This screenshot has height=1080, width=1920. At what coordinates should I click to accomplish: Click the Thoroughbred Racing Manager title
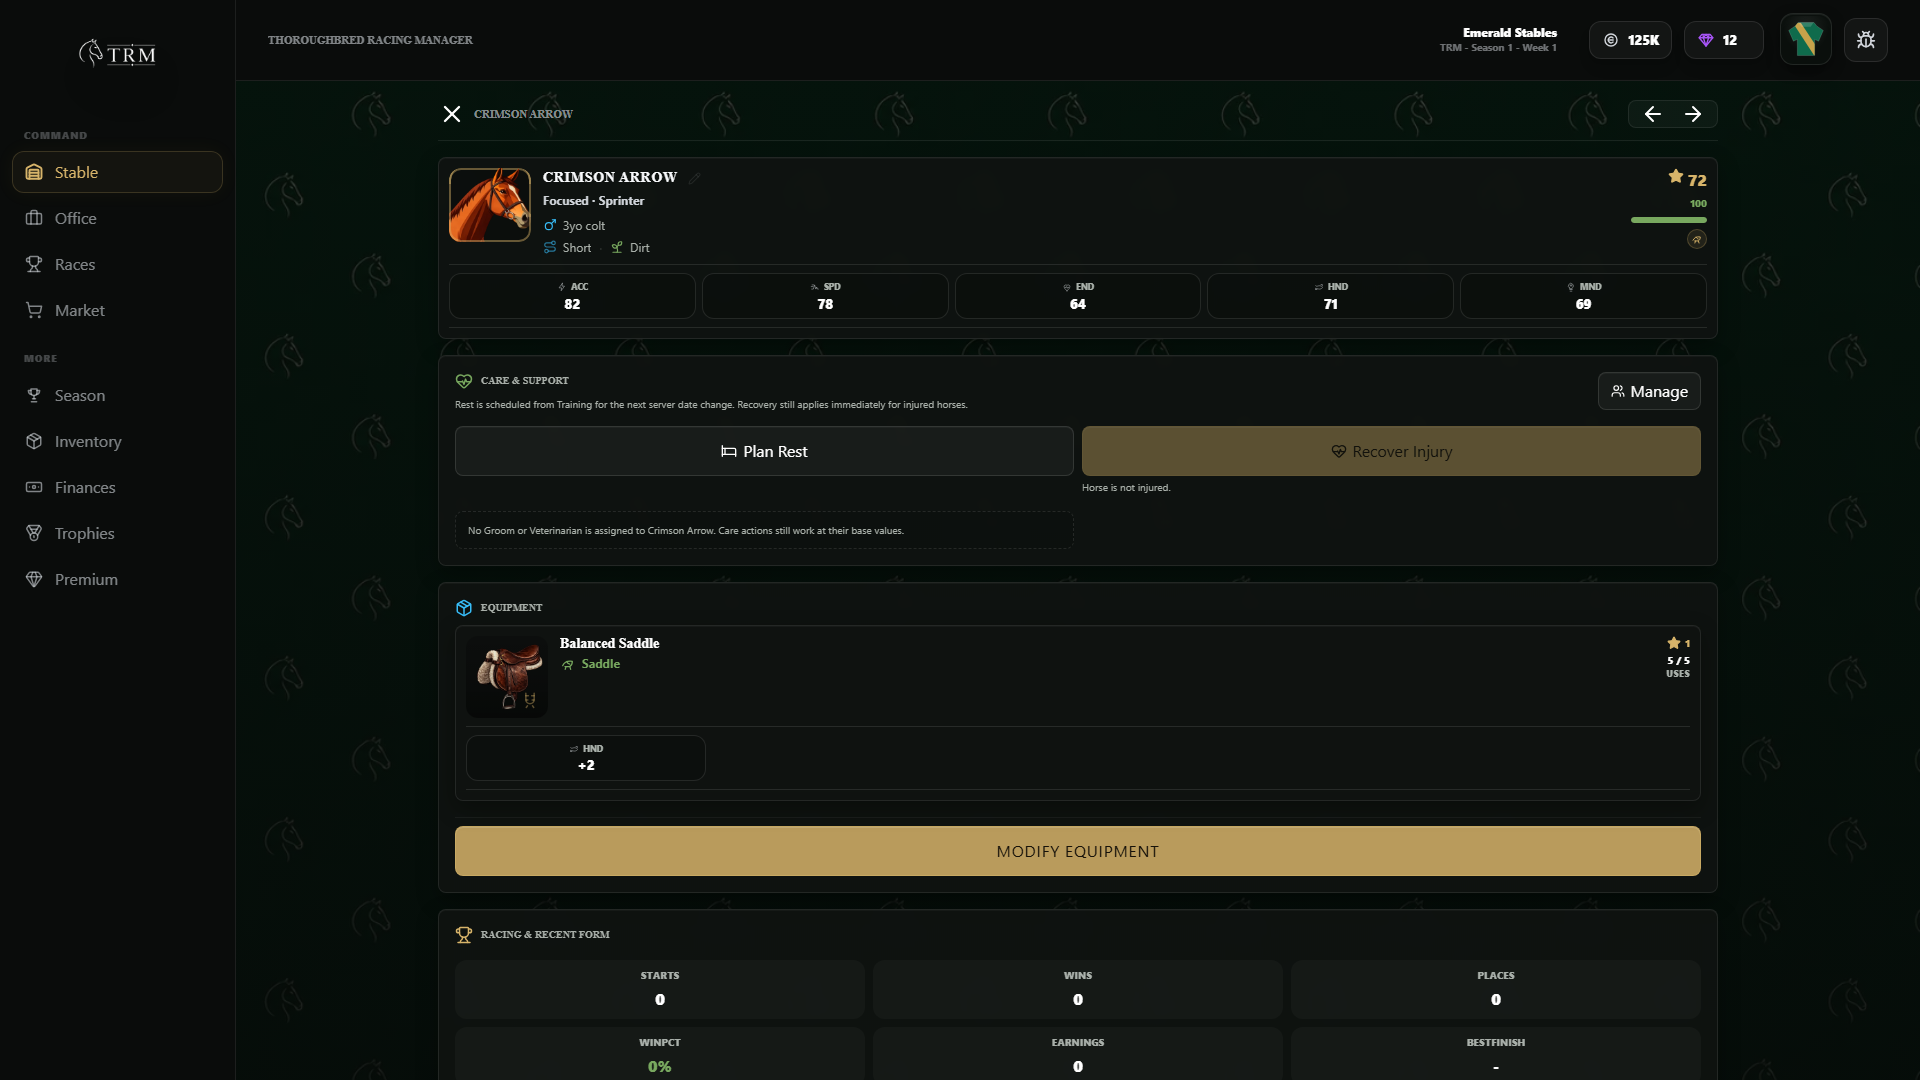pyautogui.click(x=370, y=40)
